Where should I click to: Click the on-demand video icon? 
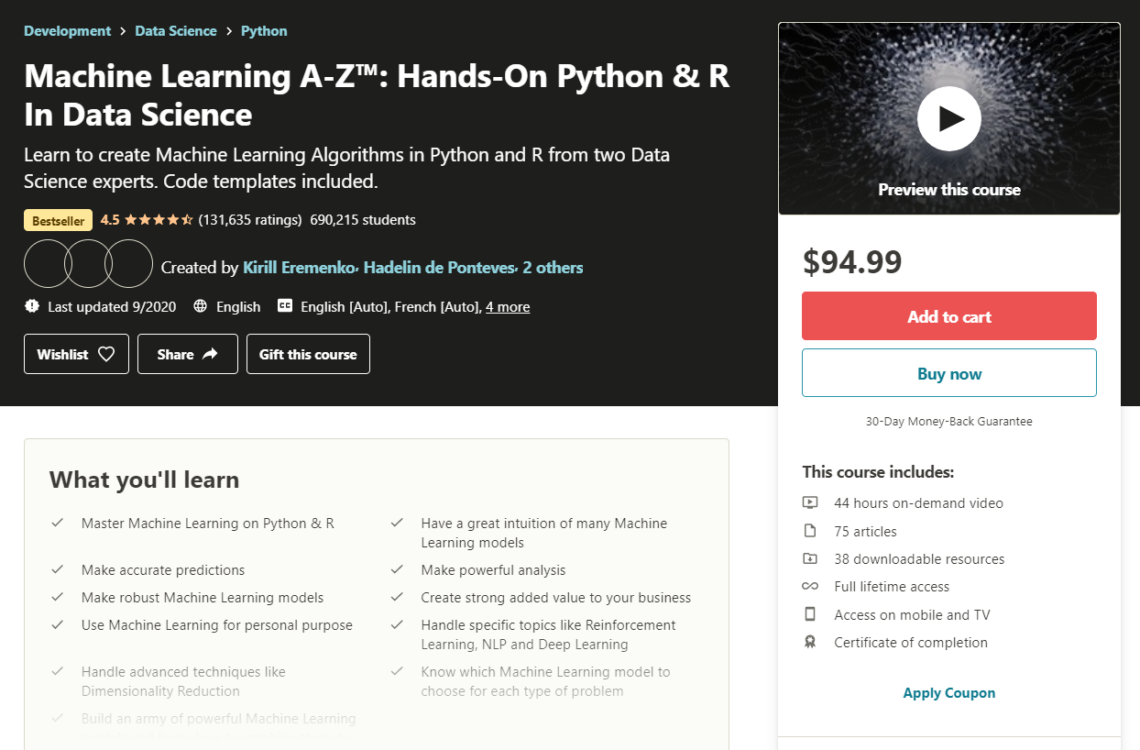tap(812, 503)
